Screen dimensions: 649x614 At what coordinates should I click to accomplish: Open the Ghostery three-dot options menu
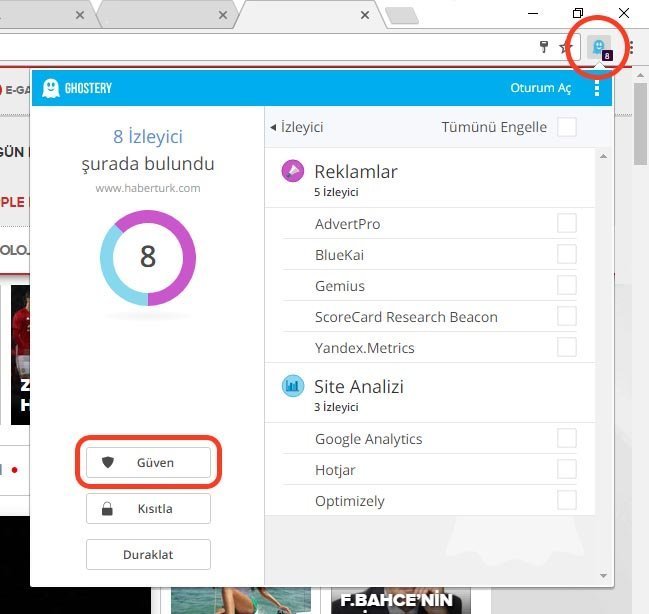pos(597,89)
